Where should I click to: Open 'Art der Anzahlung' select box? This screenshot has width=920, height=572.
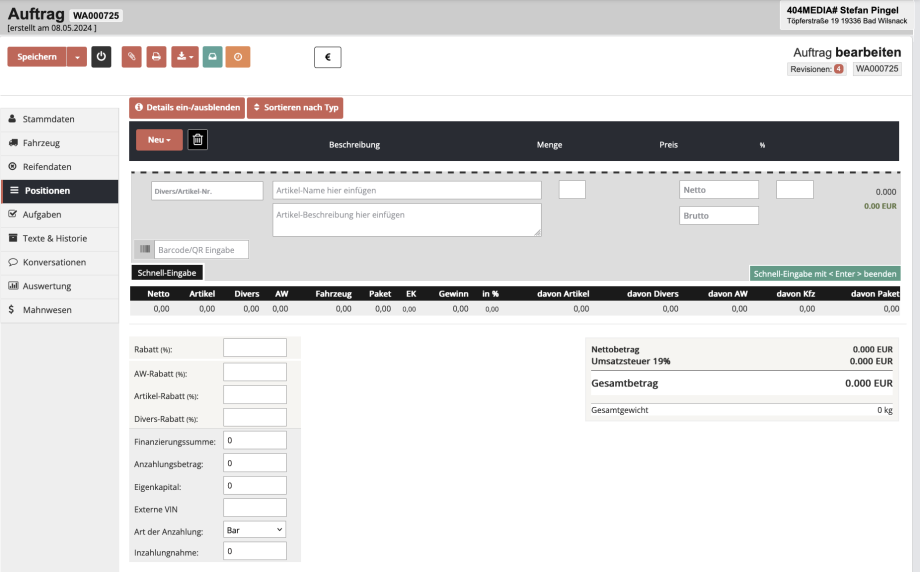point(254,530)
